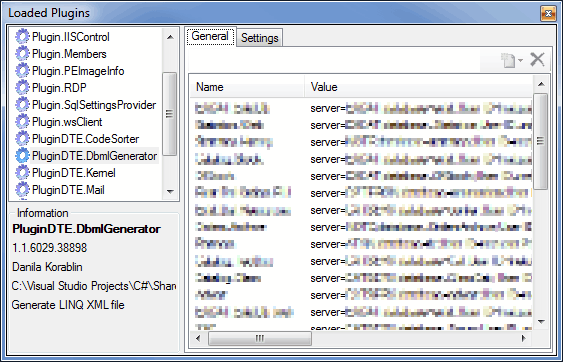Click plugin list scroll up arrow
Image resolution: width=563 pixels, height=362 pixels.
click(x=170, y=37)
